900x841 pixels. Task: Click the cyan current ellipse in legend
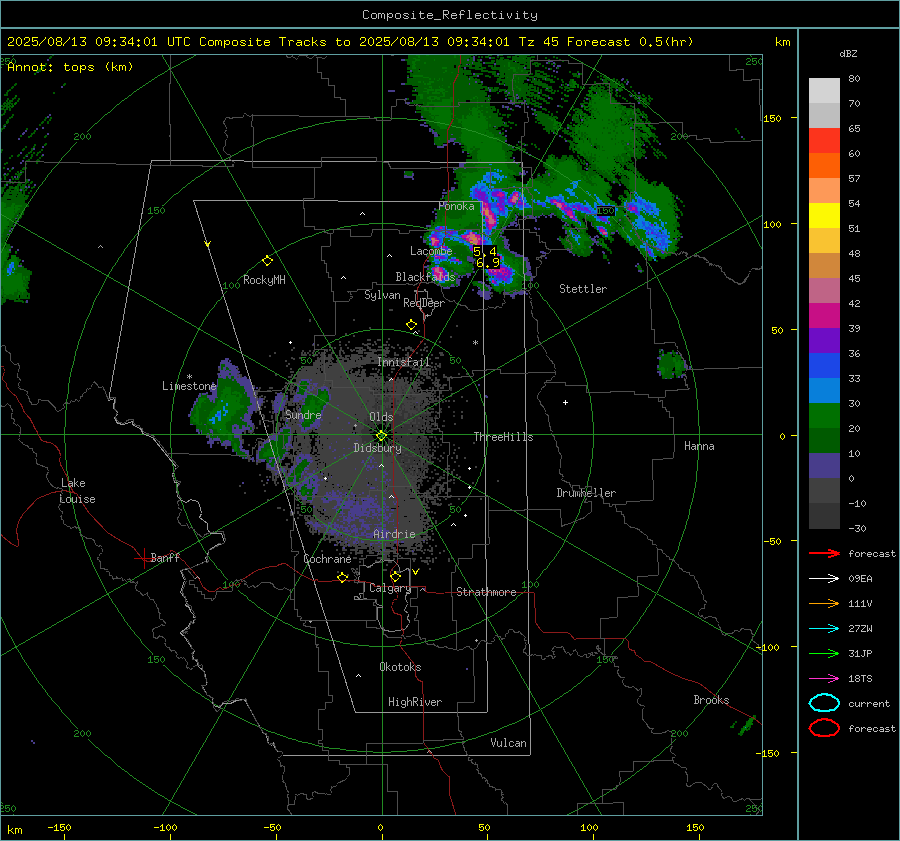[x=824, y=703]
